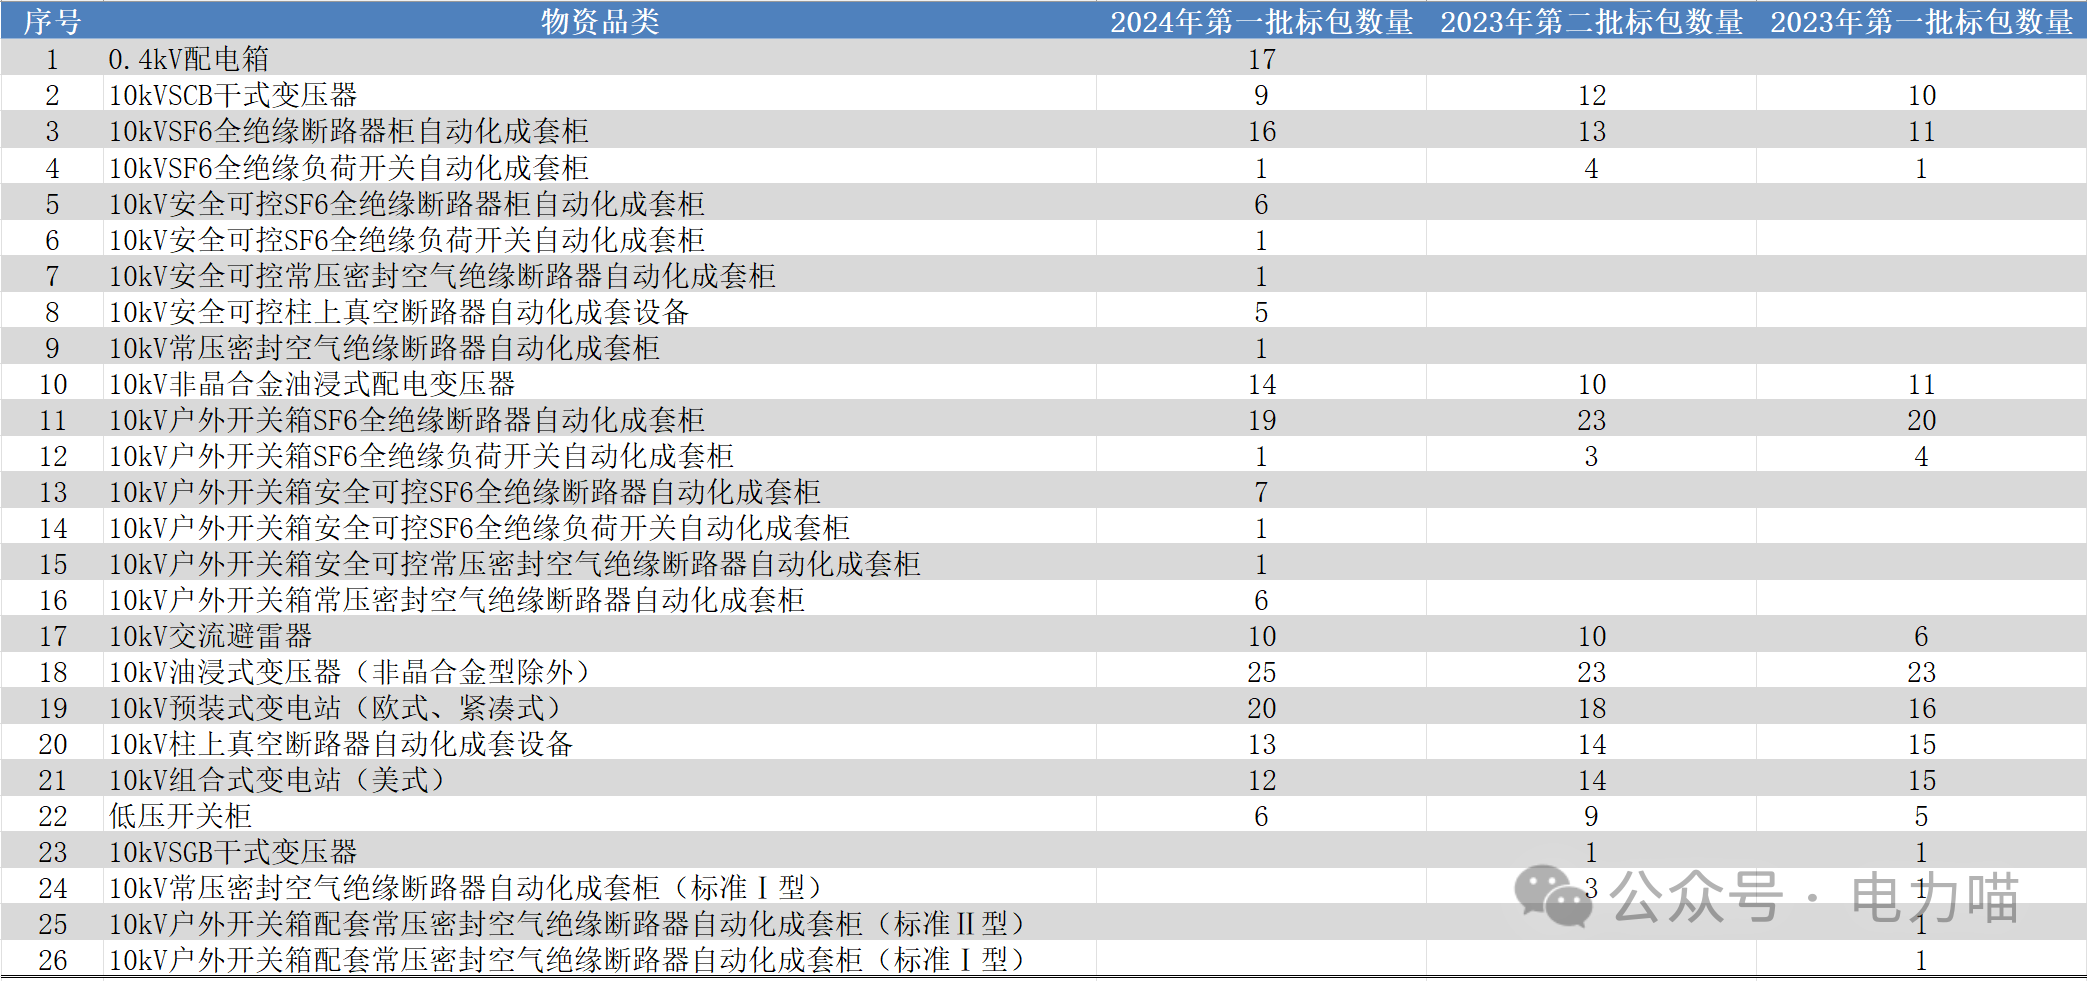Select 10kV组合式变电站（美式） cell
The image size is (2087, 981).
pyautogui.click(x=277, y=780)
